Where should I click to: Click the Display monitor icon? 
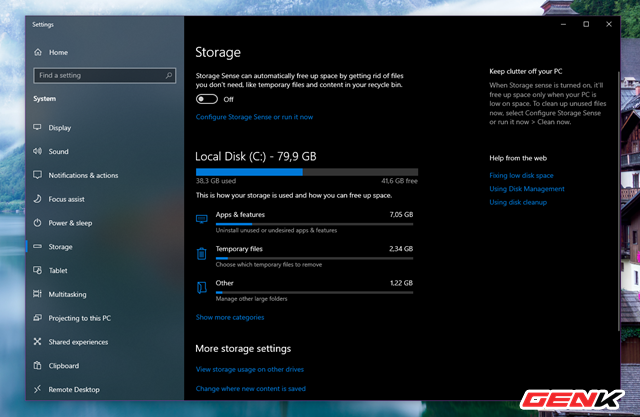(x=38, y=128)
